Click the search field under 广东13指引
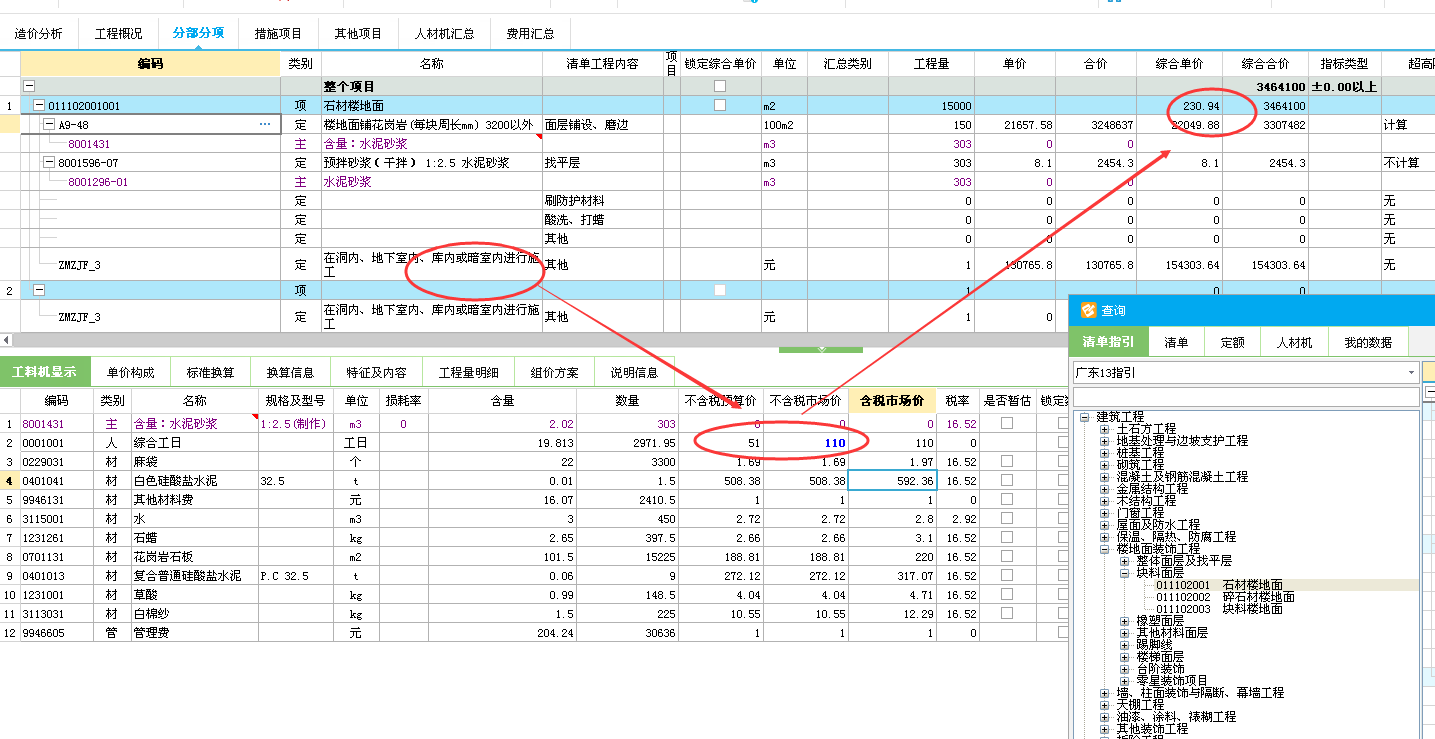The height and width of the screenshot is (739, 1435). [x=1246, y=397]
